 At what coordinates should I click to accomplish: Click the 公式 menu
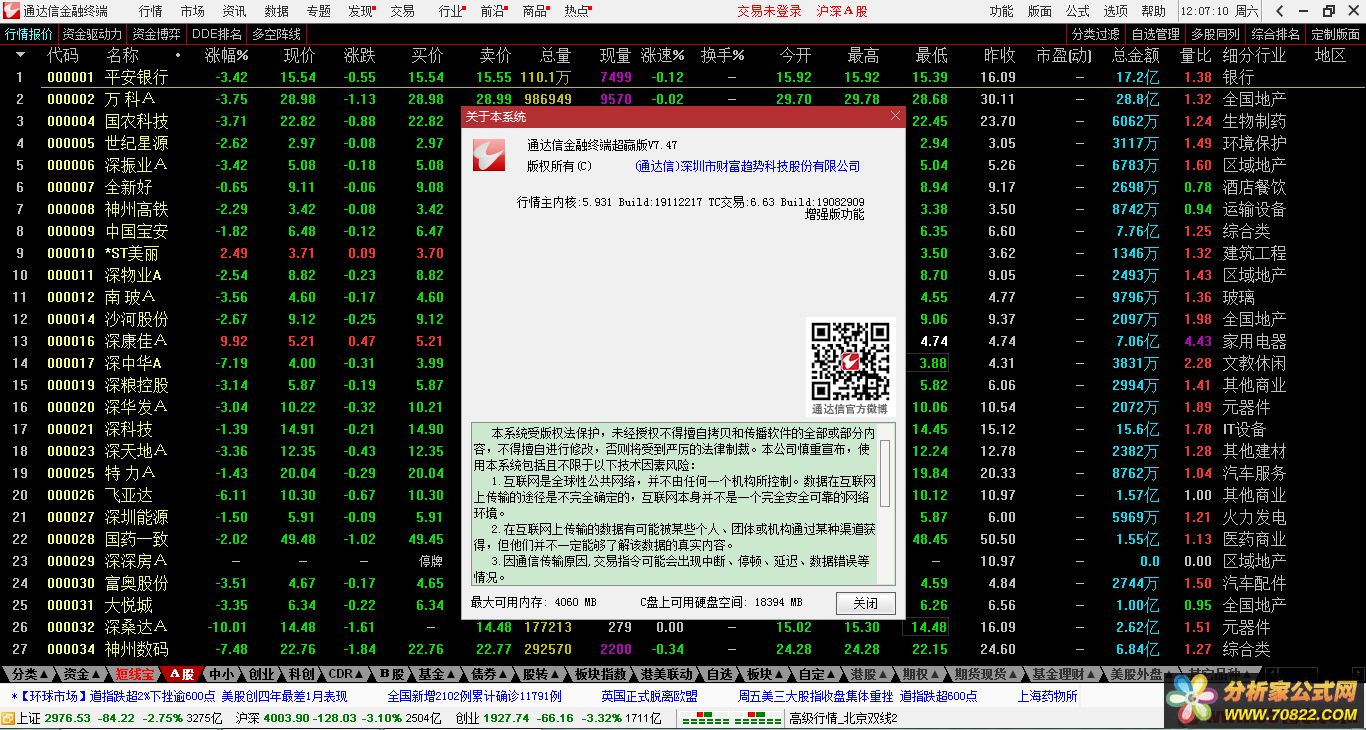click(x=1077, y=11)
